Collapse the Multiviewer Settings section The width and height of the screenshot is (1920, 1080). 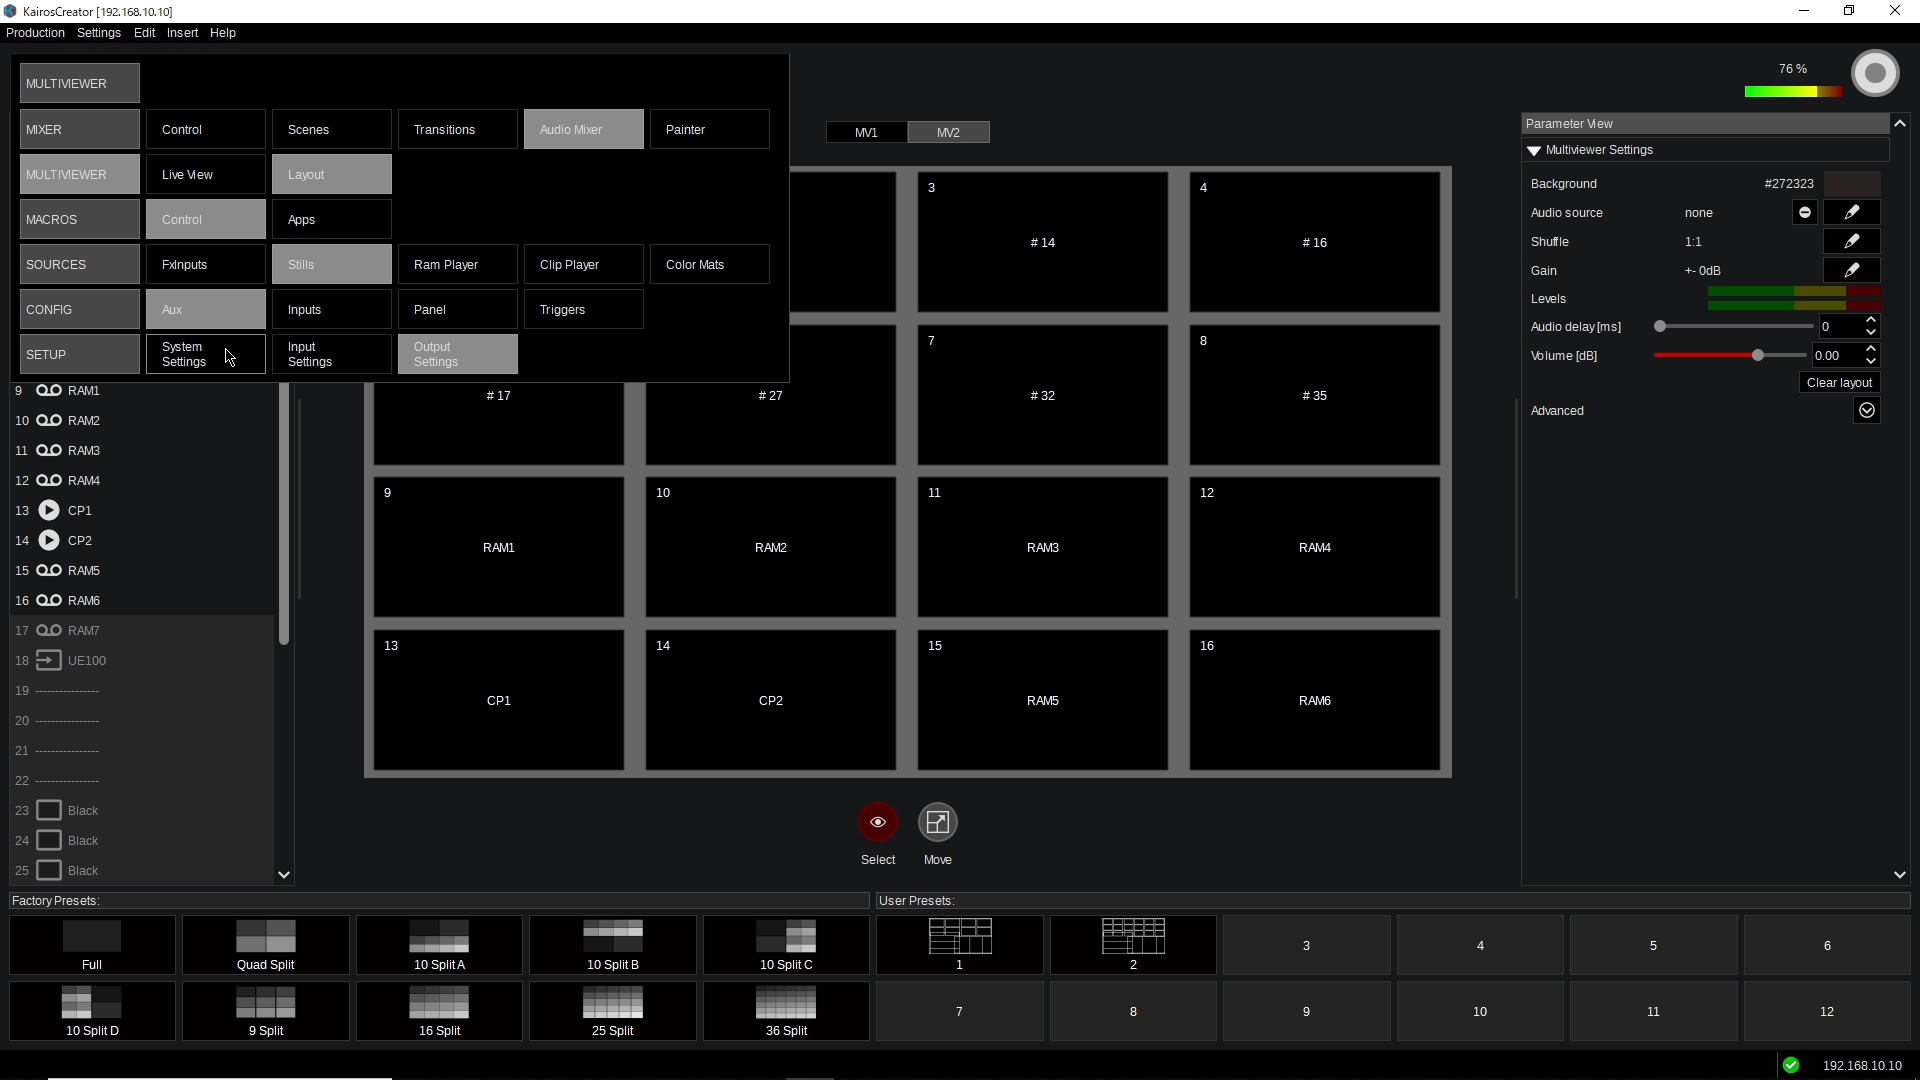pos(1534,150)
